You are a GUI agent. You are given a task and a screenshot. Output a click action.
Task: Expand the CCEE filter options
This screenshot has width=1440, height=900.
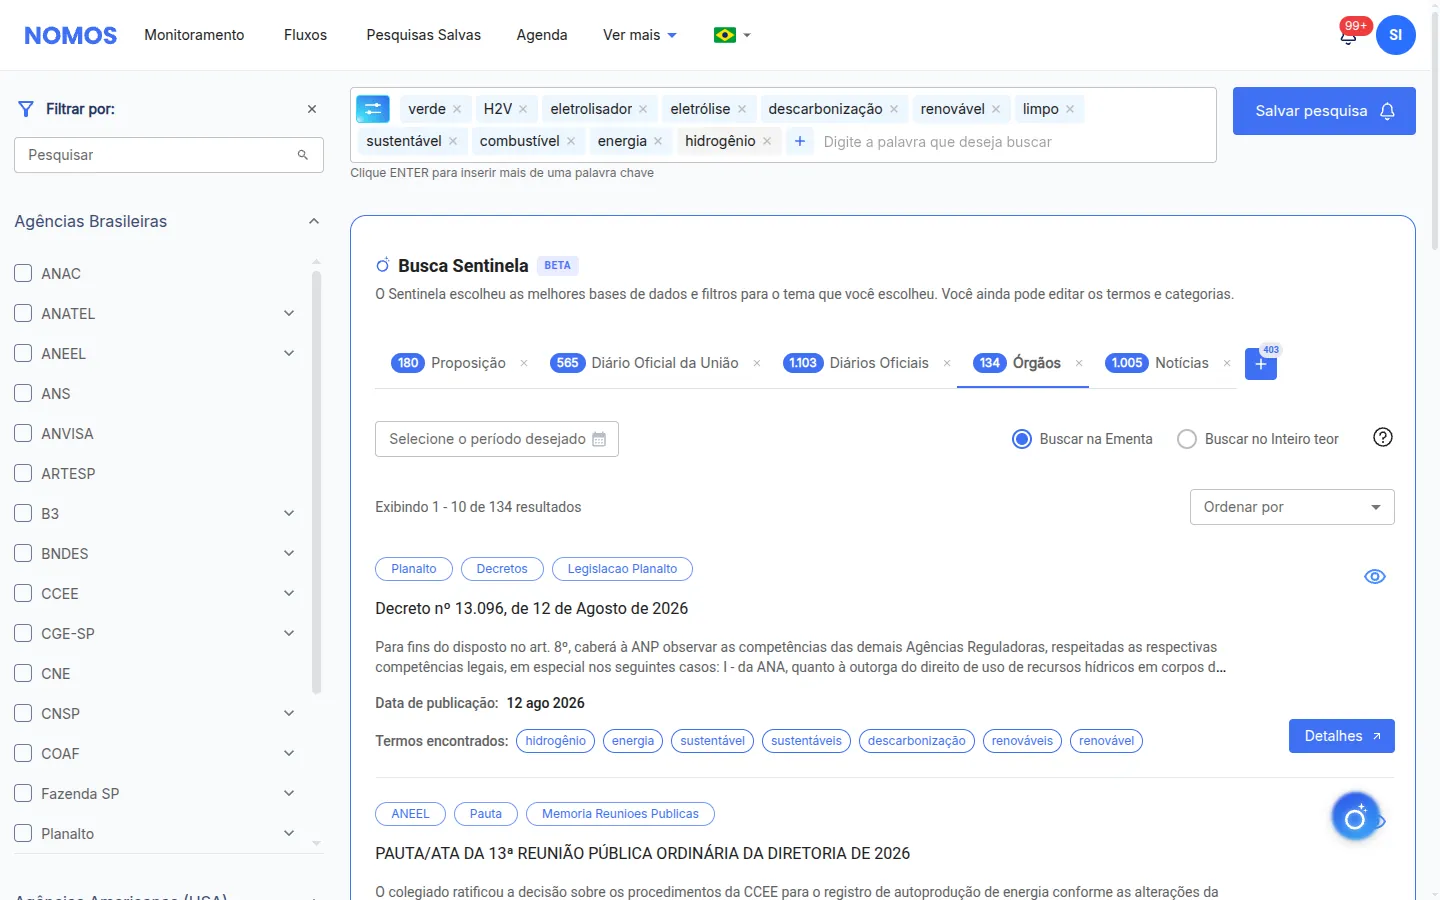(289, 593)
